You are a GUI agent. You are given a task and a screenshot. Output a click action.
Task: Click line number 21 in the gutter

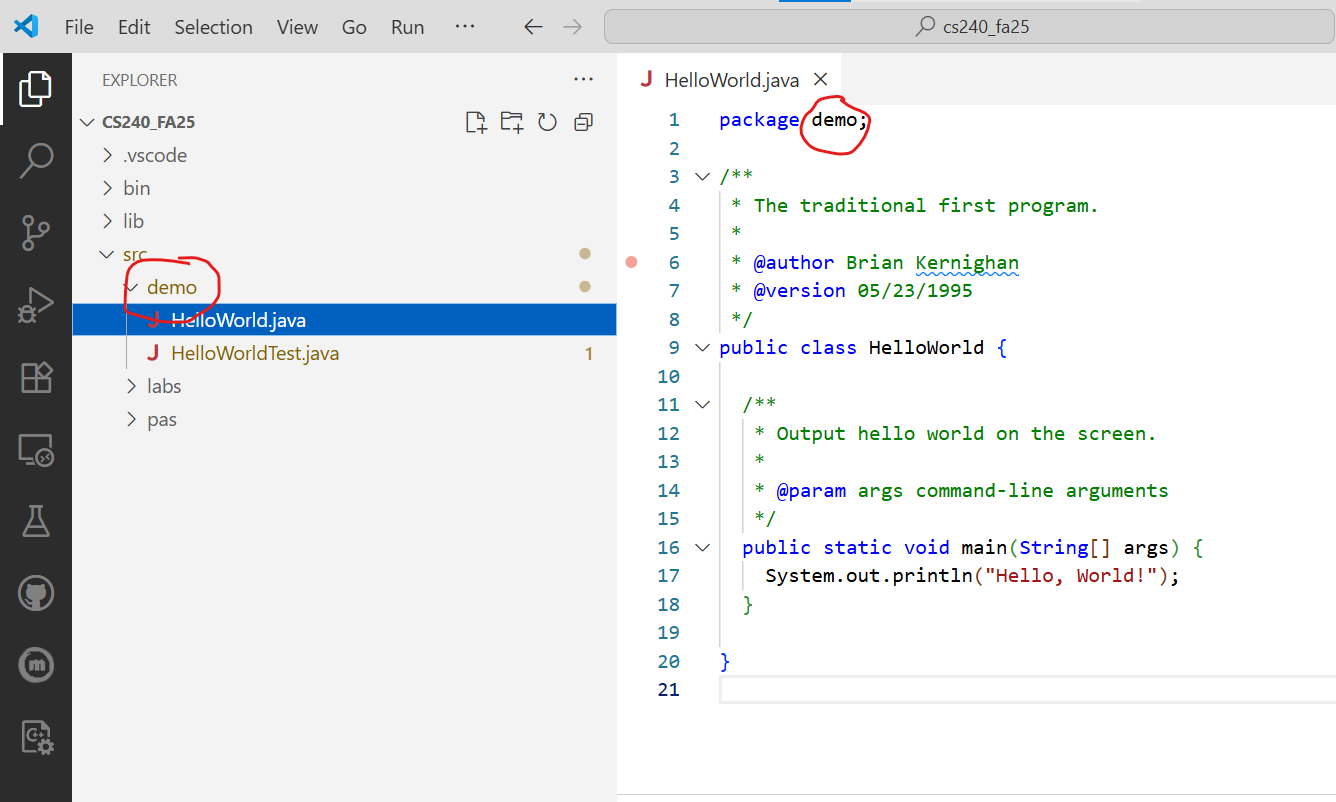pyautogui.click(x=670, y=690)
